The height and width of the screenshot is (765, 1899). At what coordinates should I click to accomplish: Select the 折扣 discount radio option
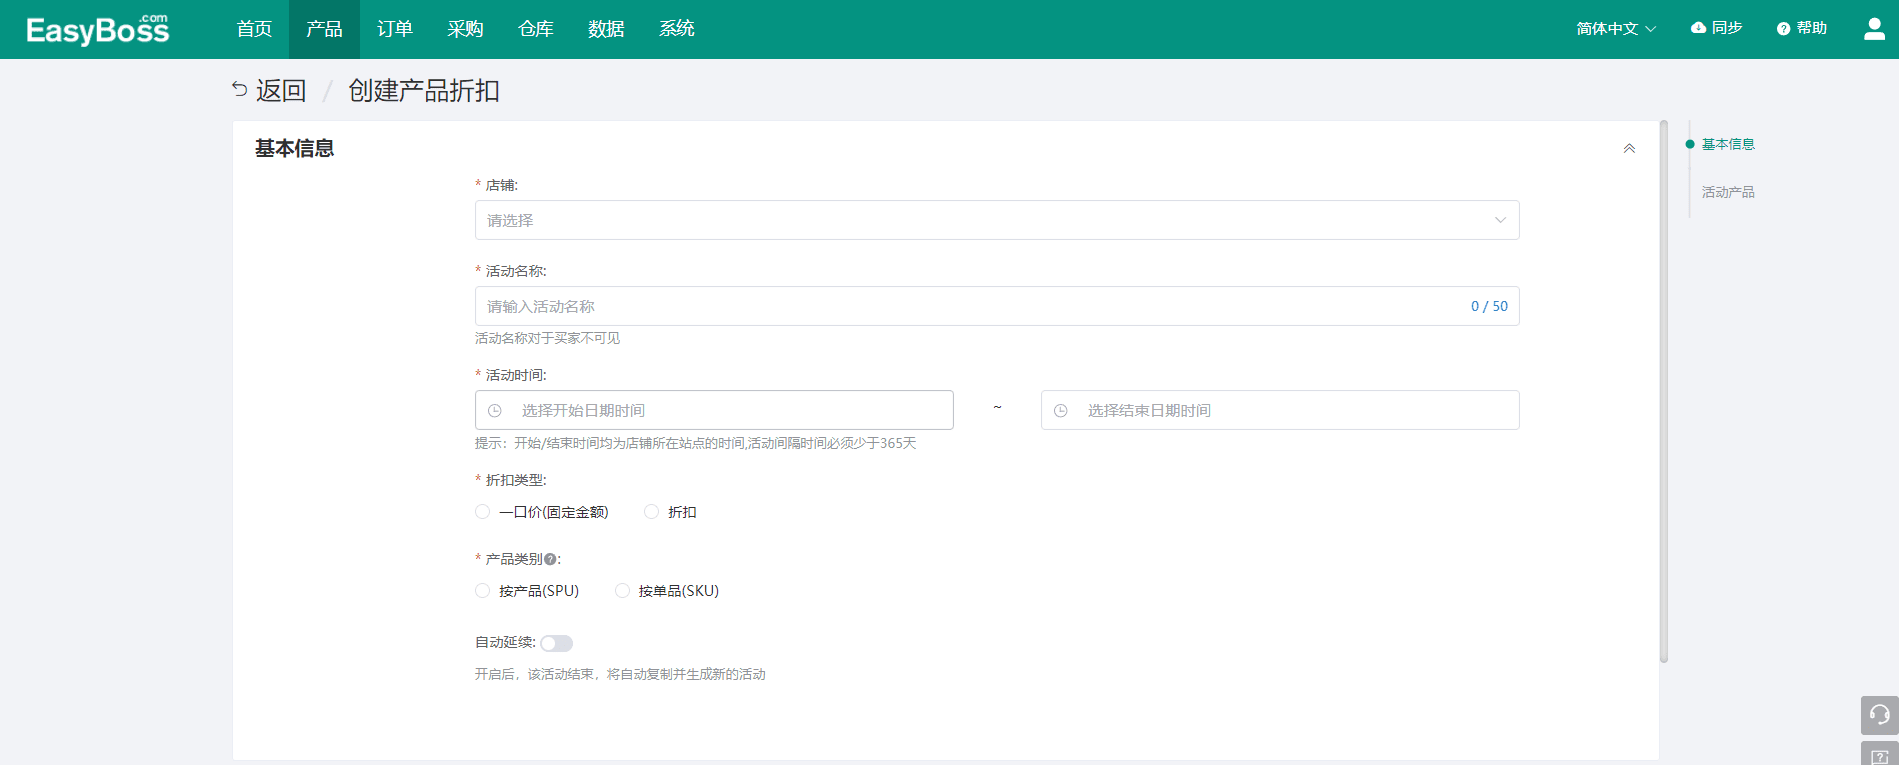[x=652, y=512]
